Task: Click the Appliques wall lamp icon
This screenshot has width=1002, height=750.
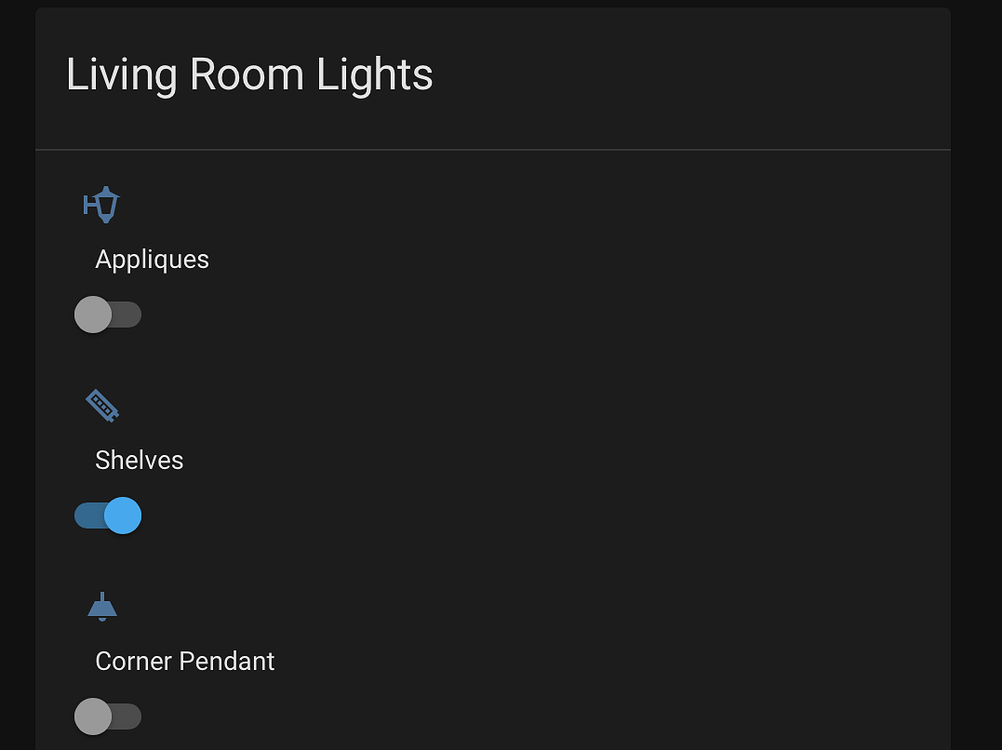Action: pos(101,204)
